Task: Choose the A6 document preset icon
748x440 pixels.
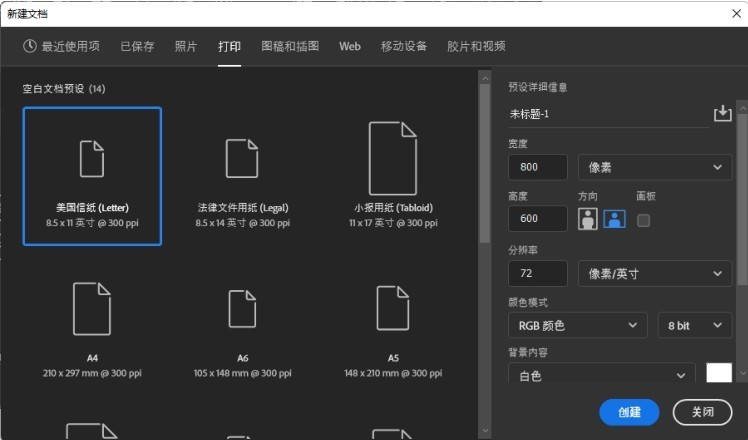Action: point(242,309)
